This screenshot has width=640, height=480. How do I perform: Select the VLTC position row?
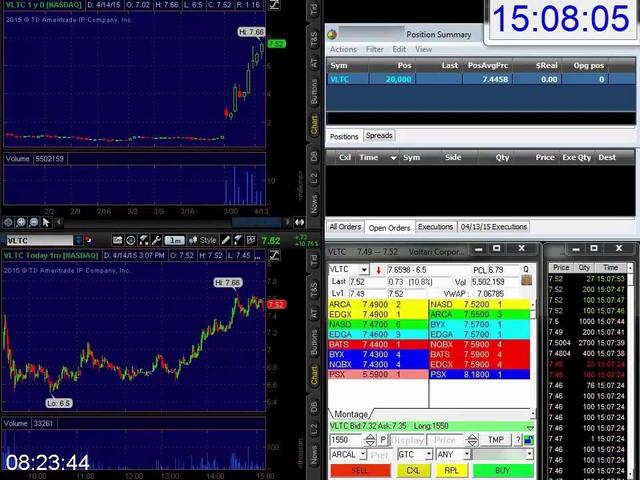[x=481, y=79]
